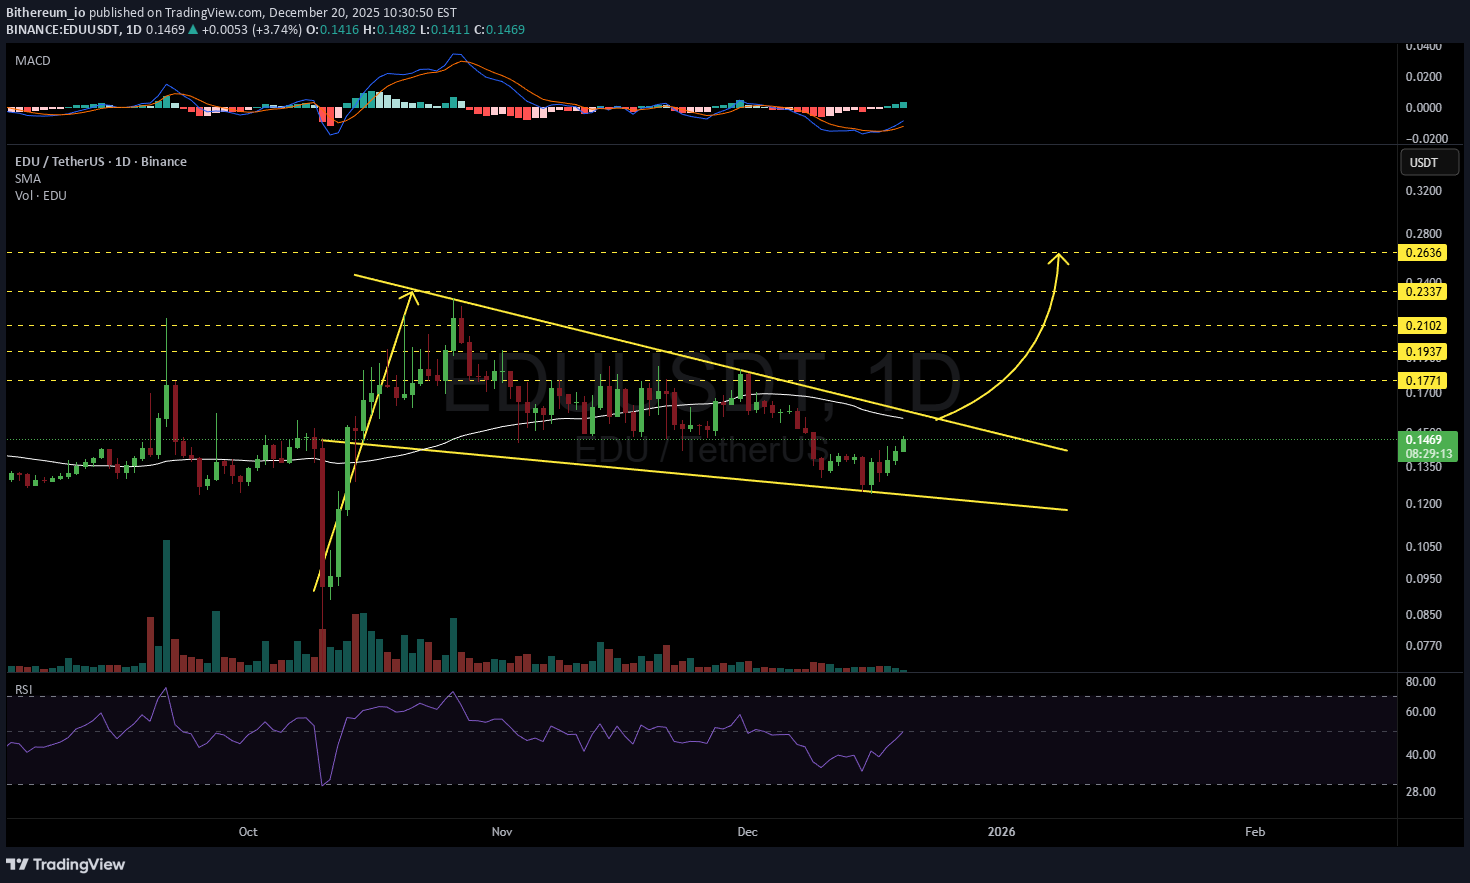
Task: Click the EDU / TetherUS symbol title
Action: point(100,162)
